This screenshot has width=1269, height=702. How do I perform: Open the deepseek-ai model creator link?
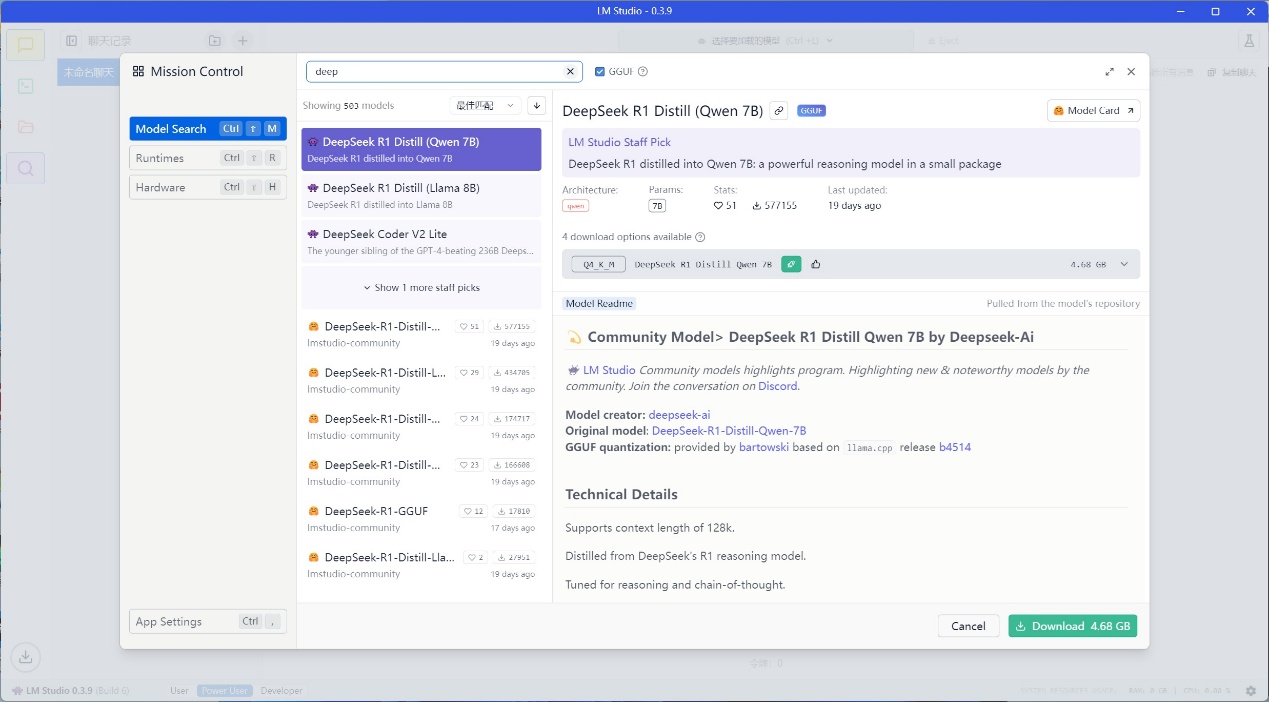click(679, 415)
